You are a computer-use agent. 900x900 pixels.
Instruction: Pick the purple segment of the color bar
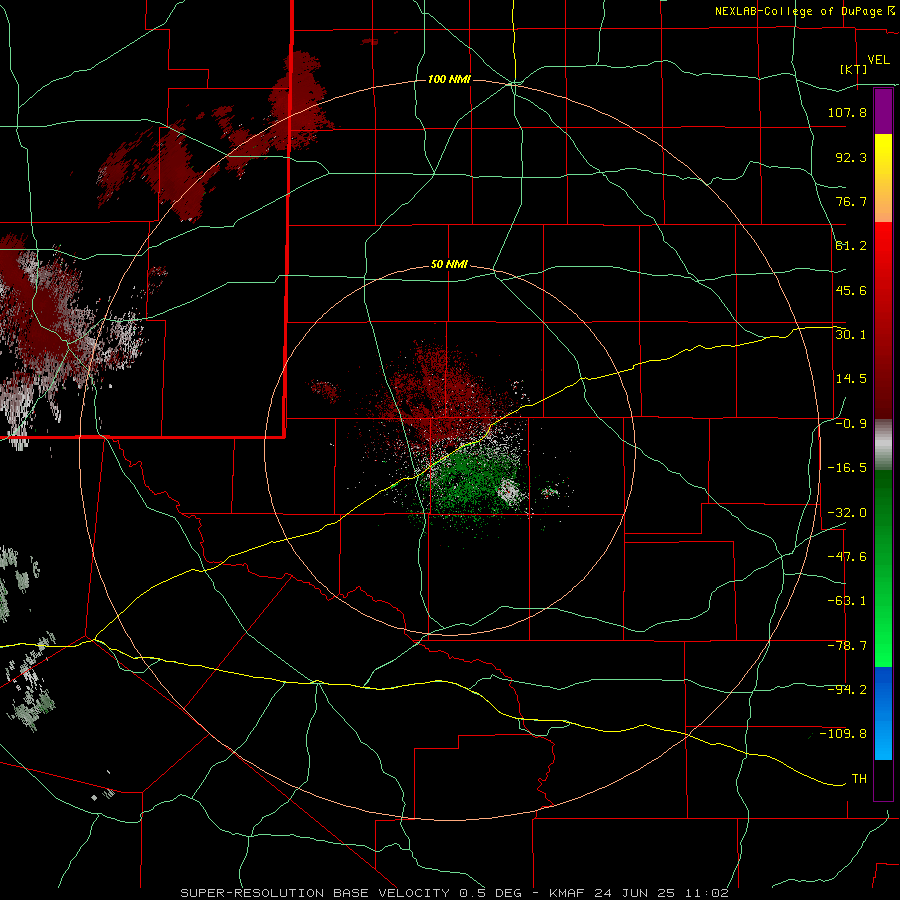(883, 111)
